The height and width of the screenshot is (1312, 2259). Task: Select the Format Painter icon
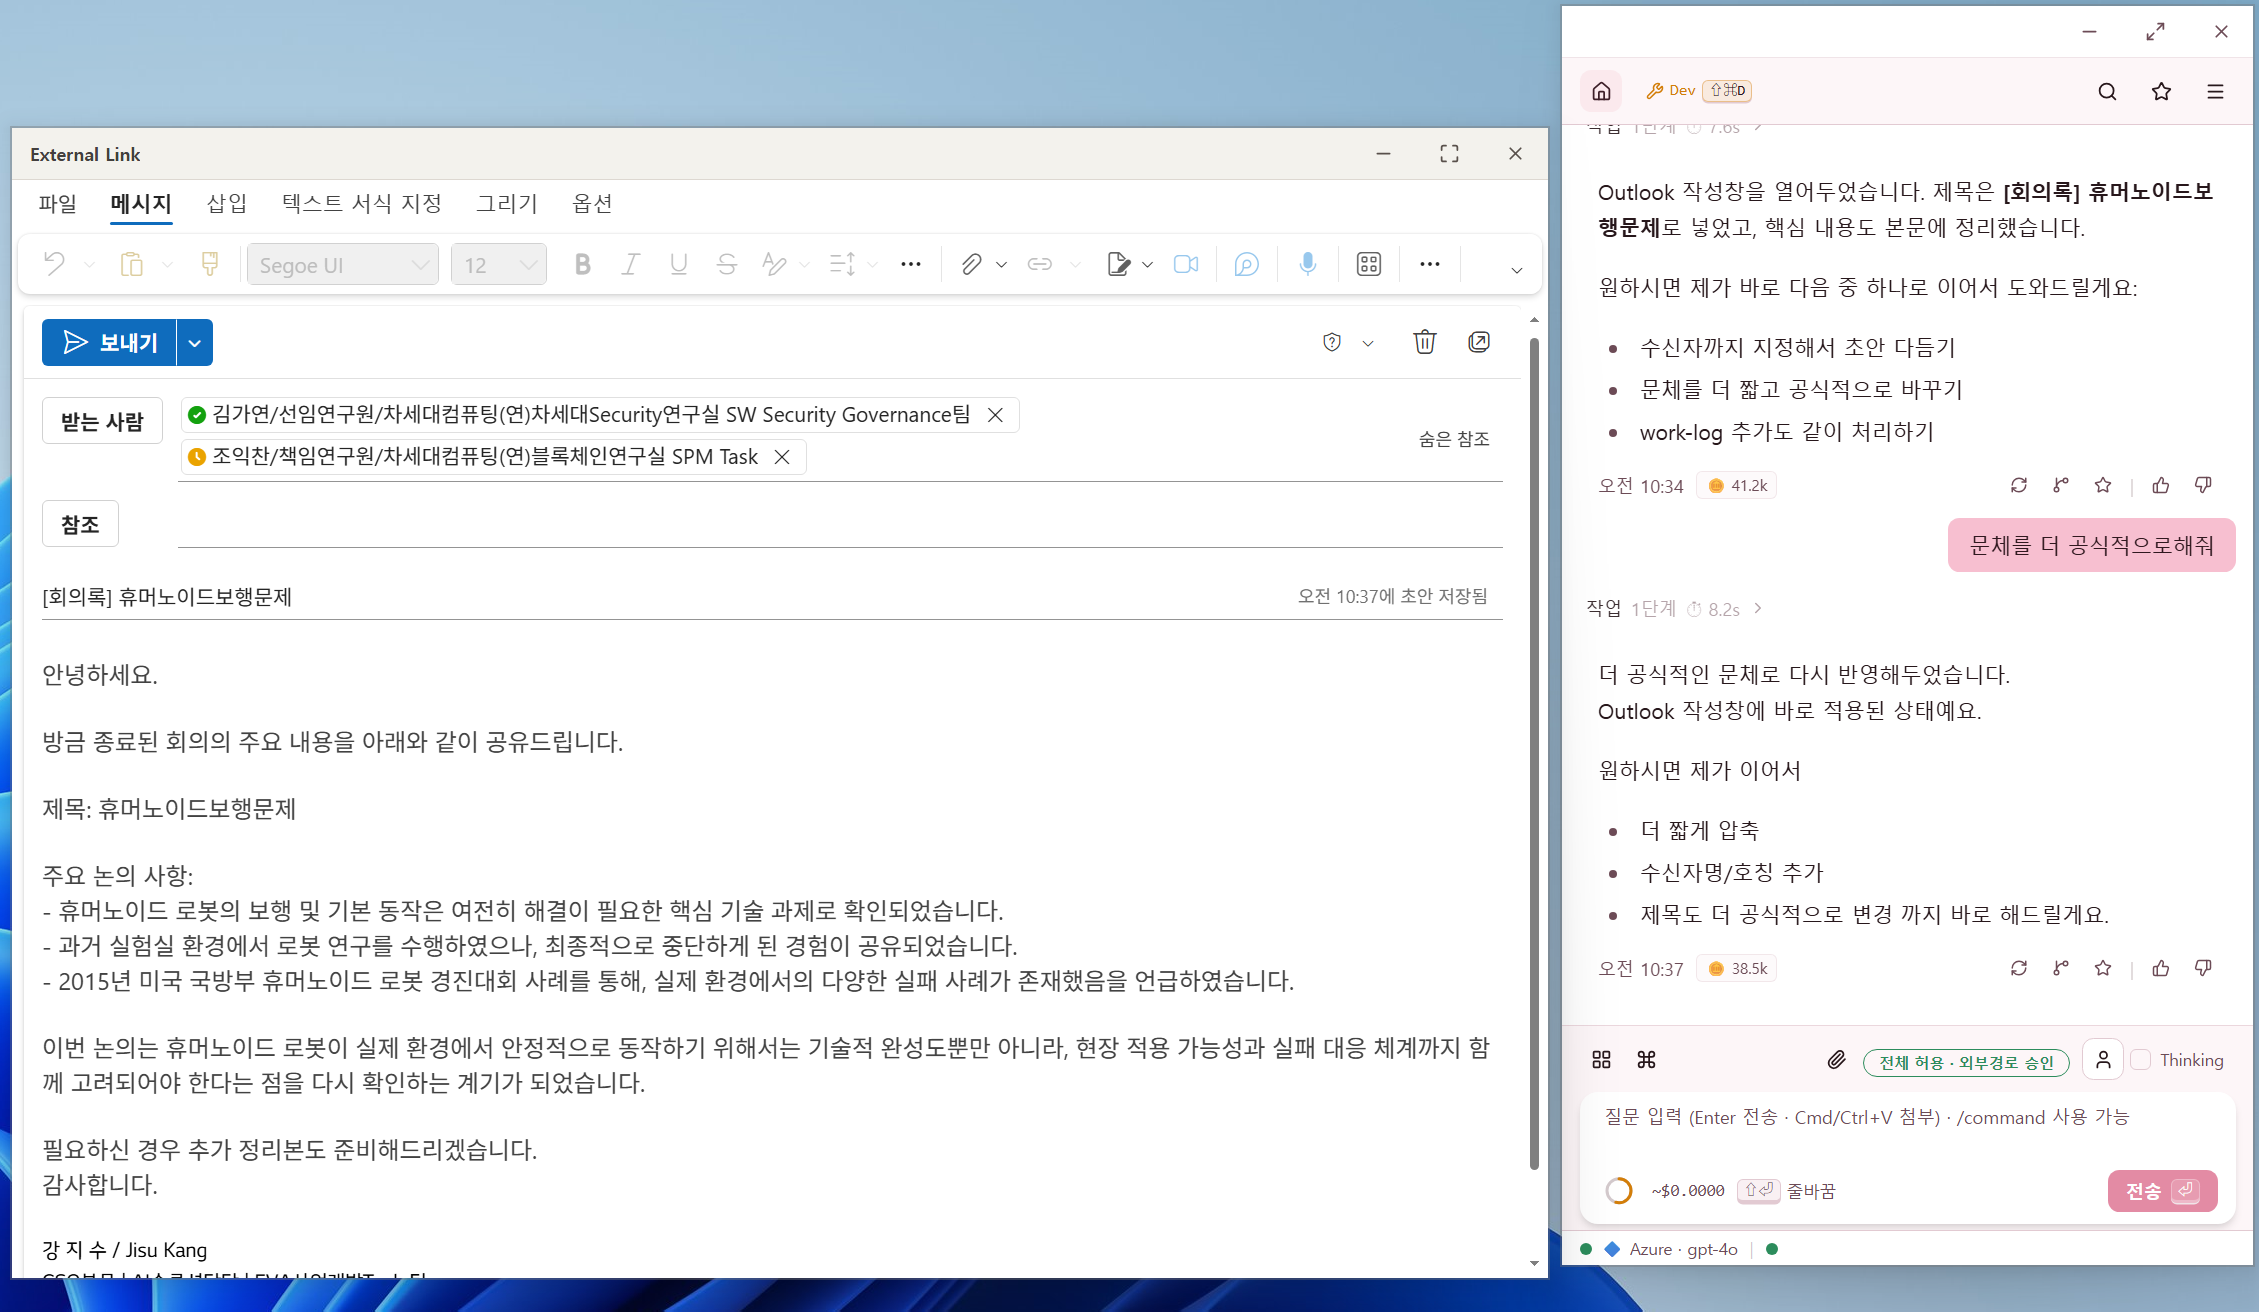click(x=209, y=264)
